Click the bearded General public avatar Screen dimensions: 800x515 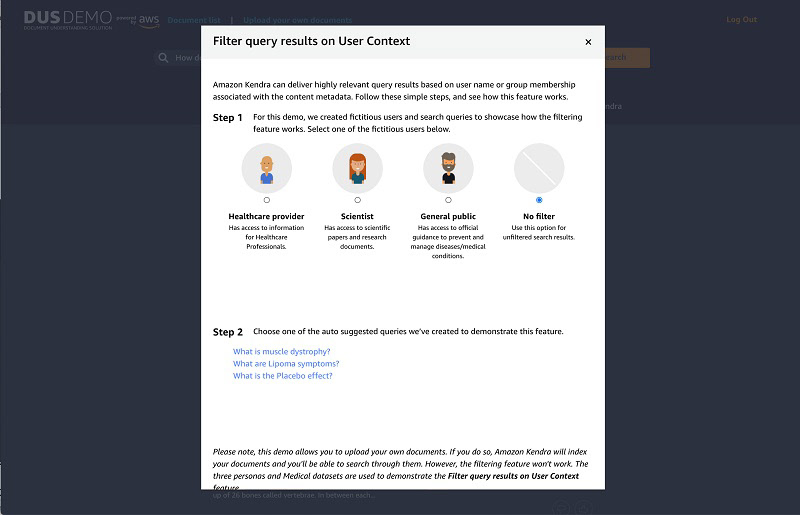click(448, 168)
